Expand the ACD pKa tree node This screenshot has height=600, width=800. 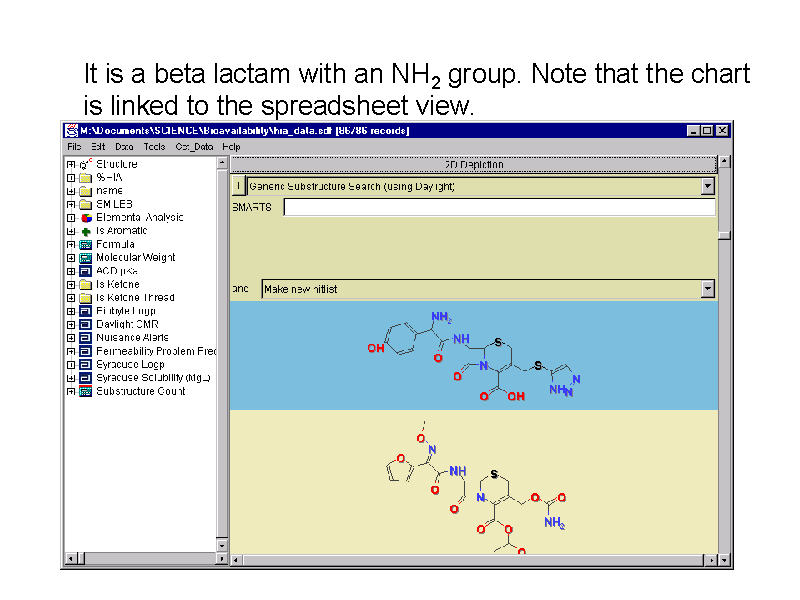click(x=71, y=271)
